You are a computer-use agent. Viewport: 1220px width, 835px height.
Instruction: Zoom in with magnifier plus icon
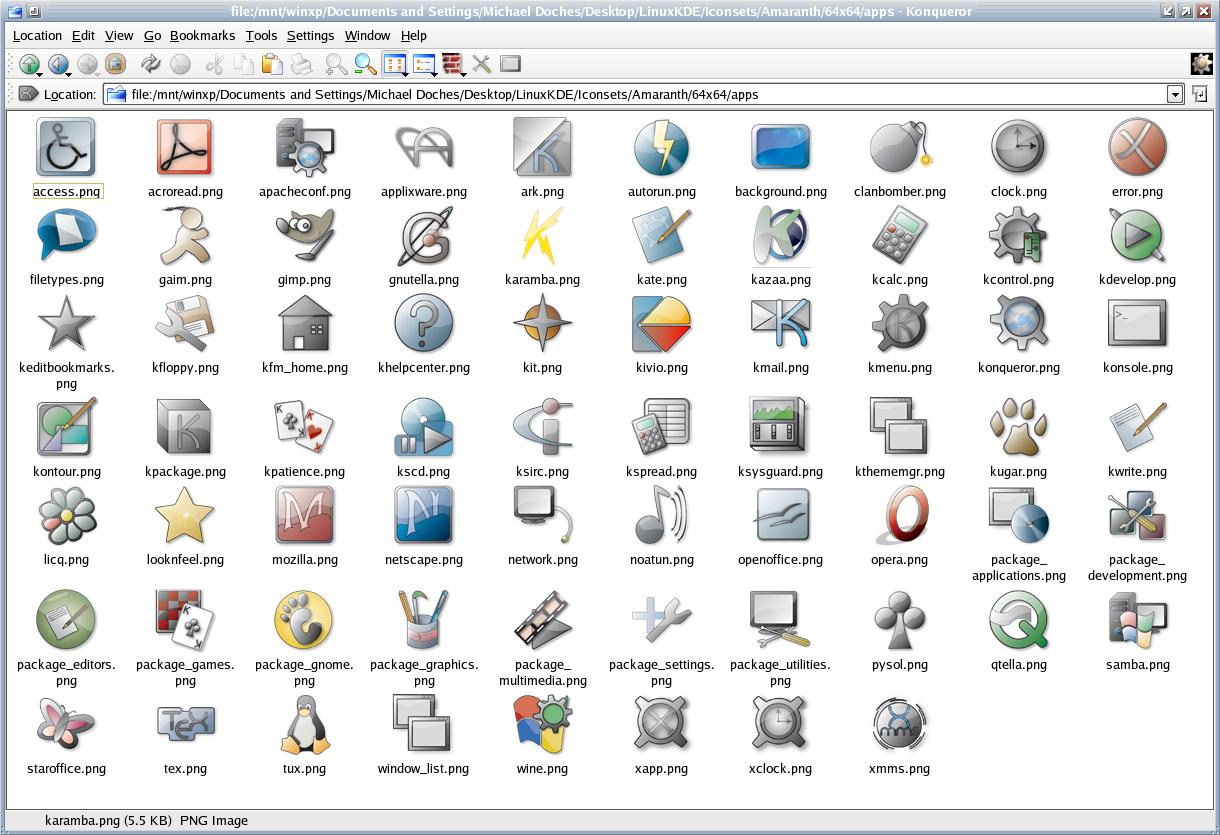[336, 64]
